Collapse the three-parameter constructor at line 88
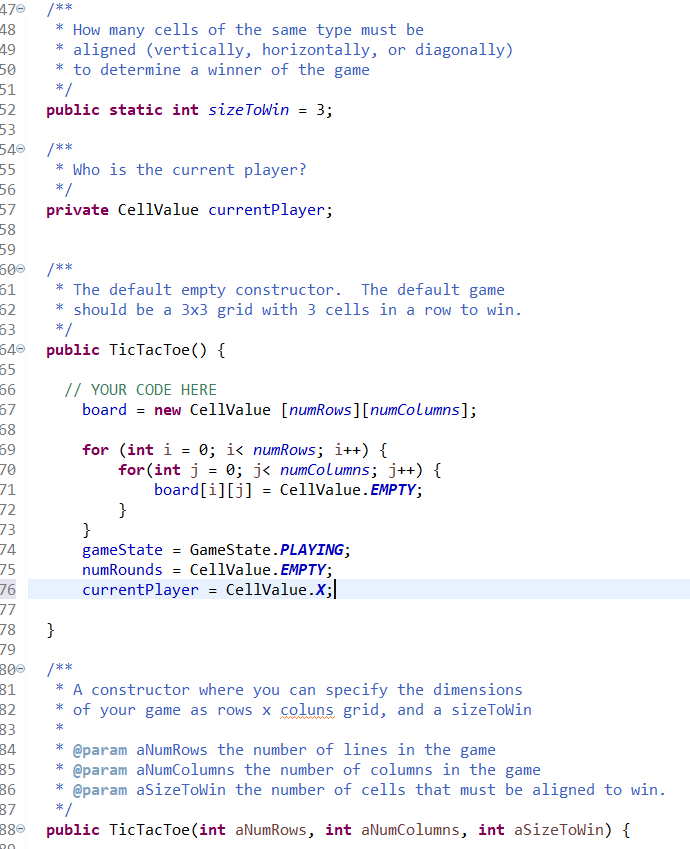690x849 pixels. 21,829
